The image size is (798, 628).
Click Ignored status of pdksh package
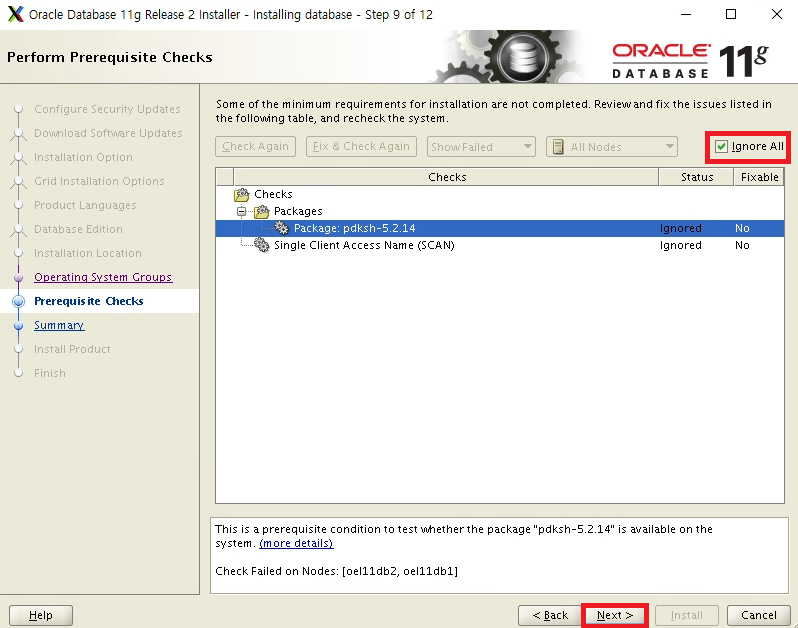point(680,228)
